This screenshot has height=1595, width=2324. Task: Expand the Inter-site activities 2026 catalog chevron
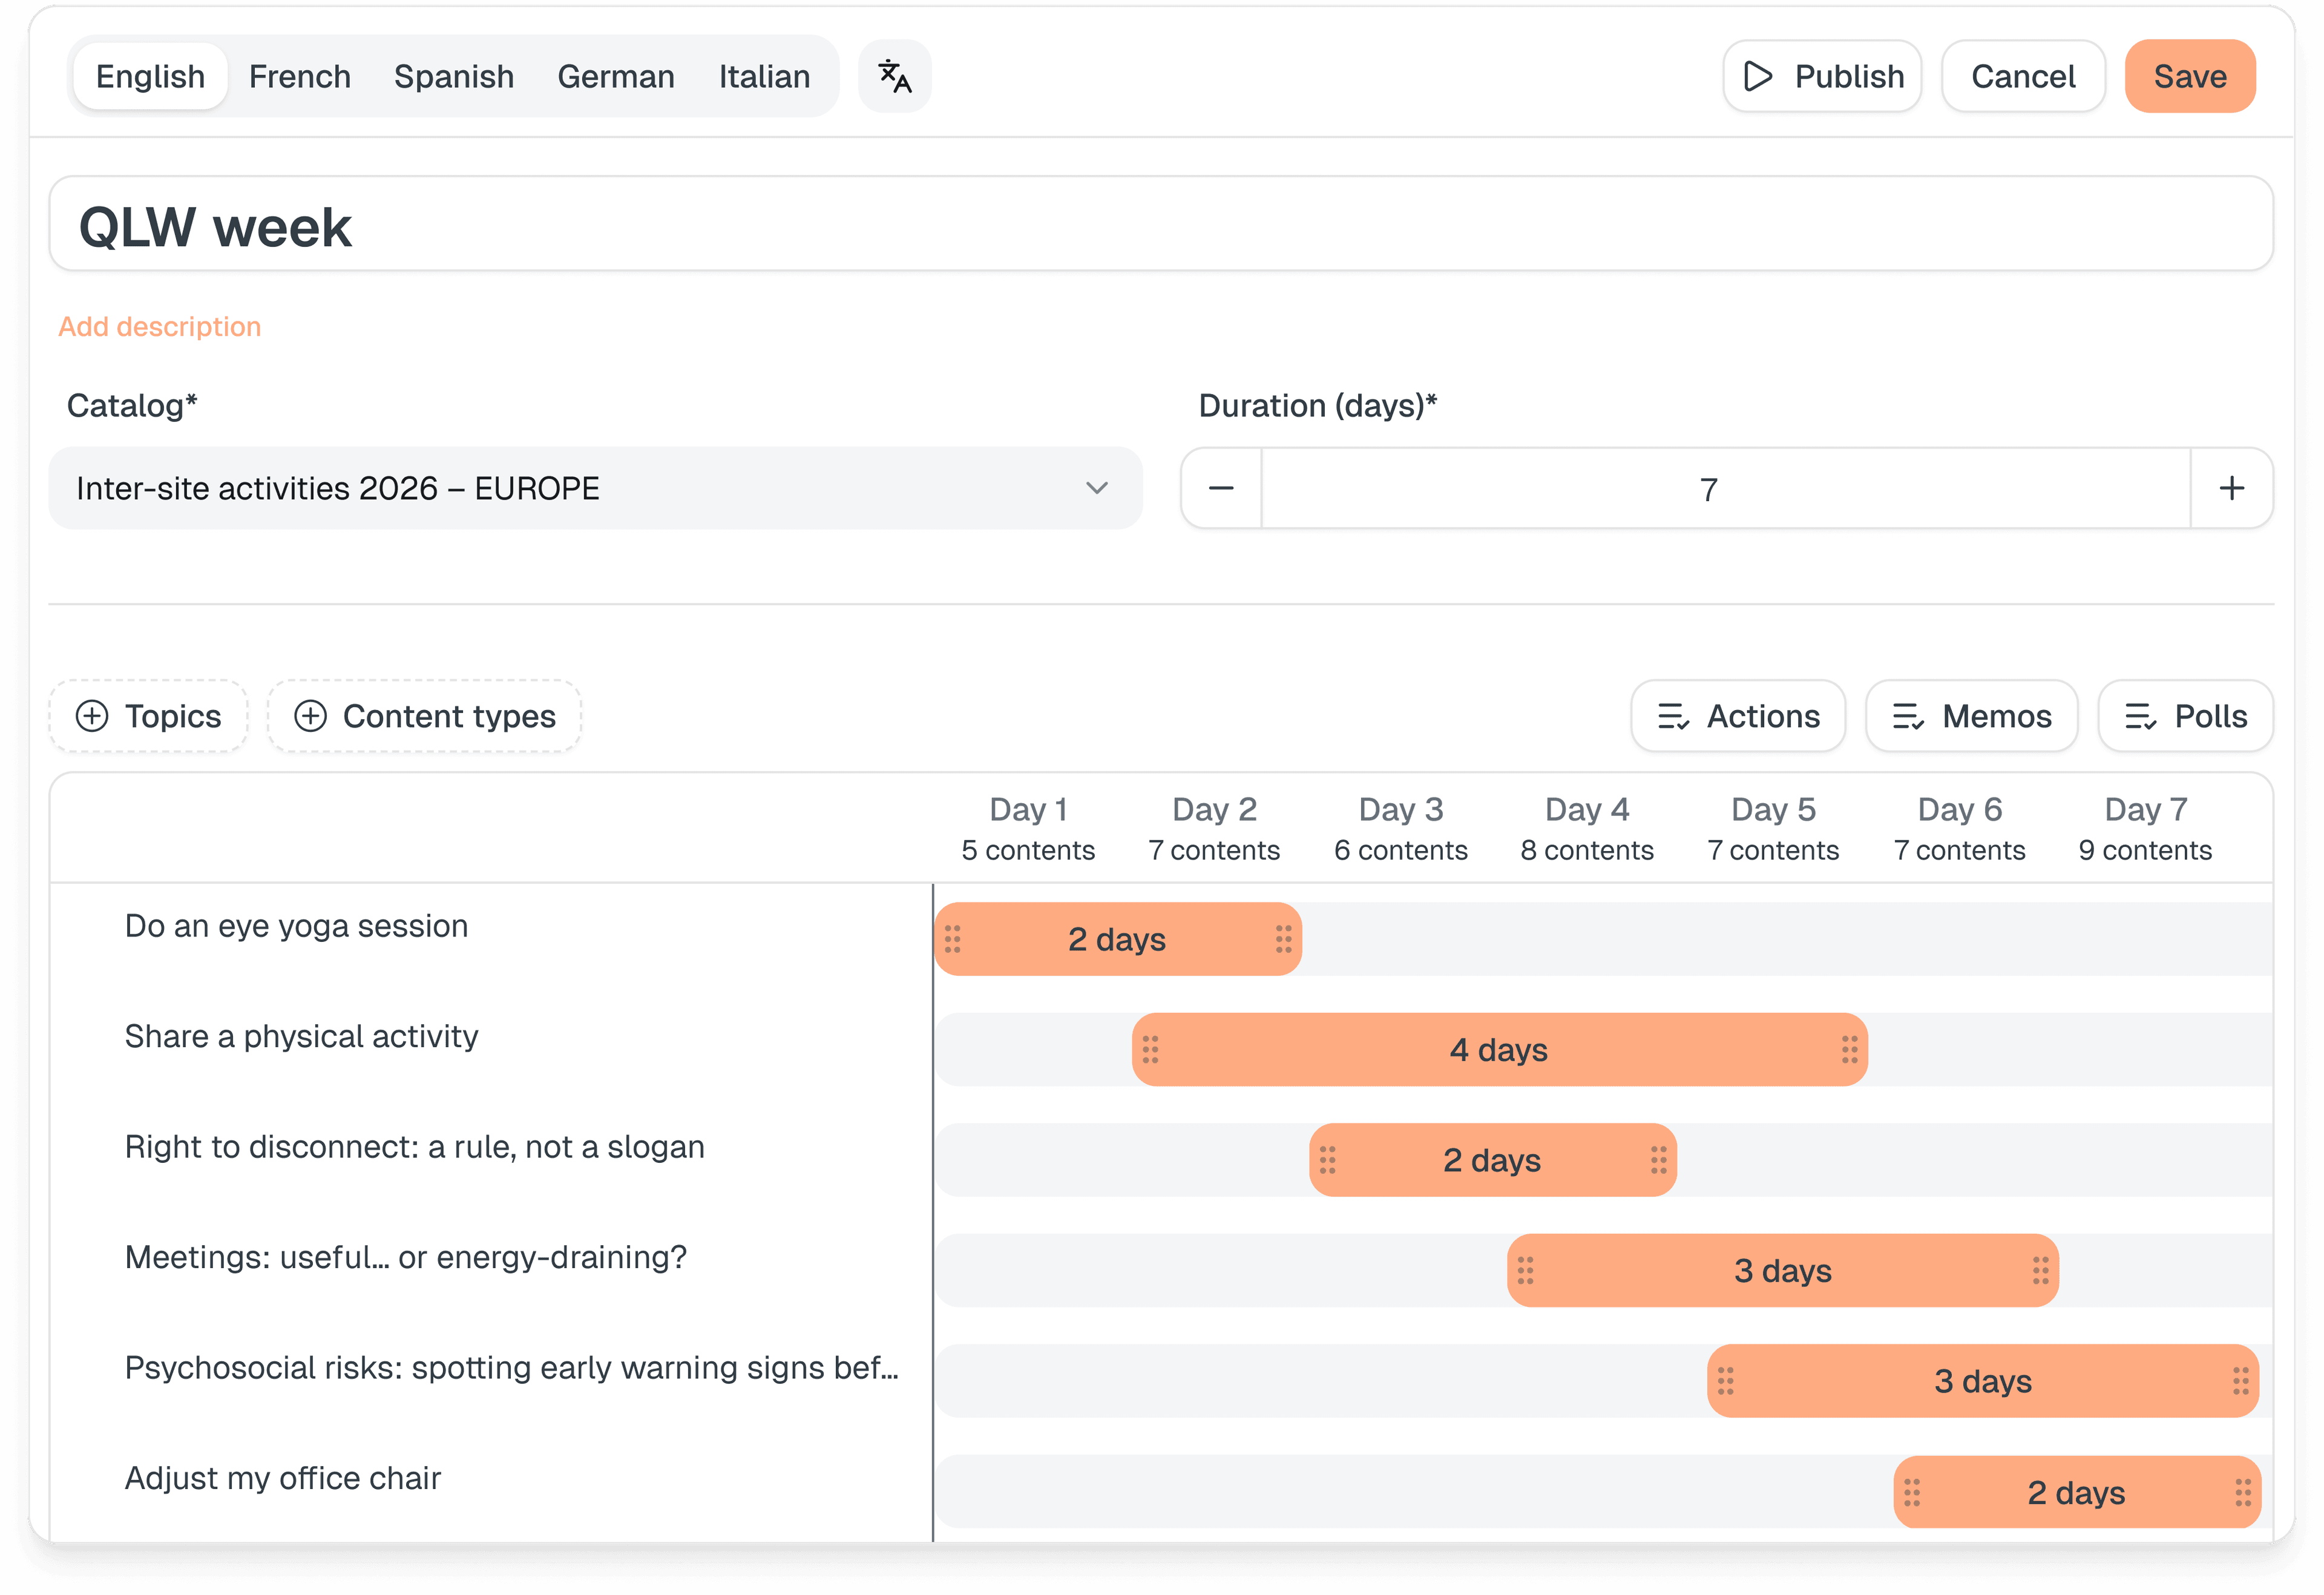pos(1096,488)
